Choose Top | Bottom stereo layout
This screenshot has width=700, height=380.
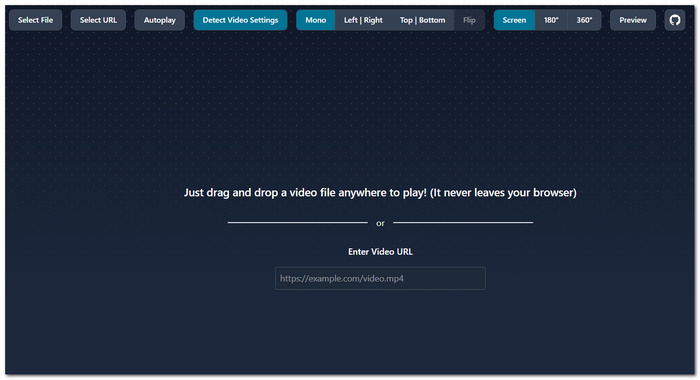tap(422, 20)
